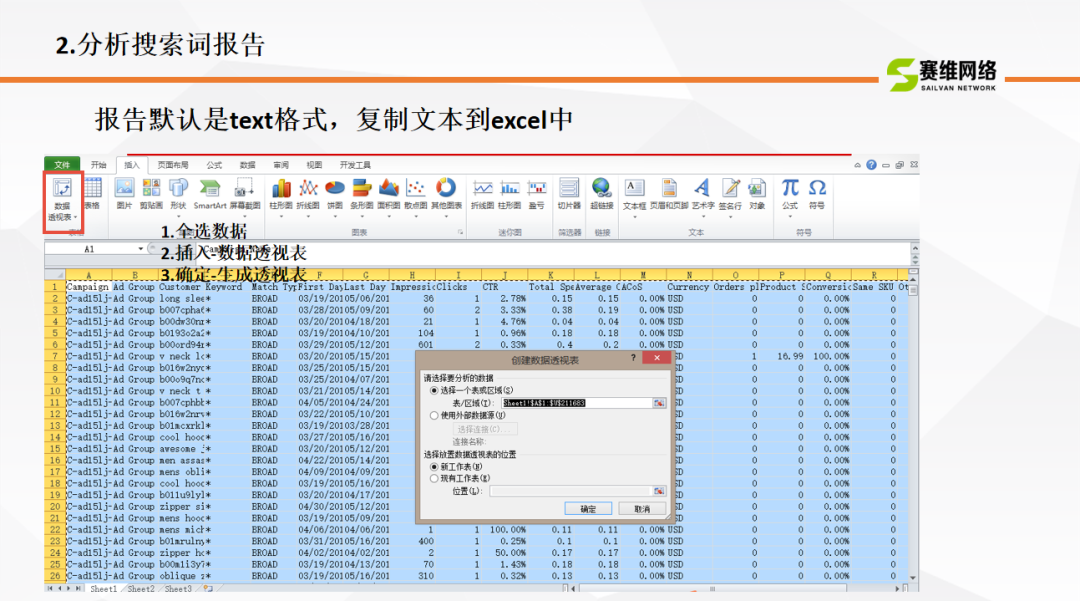The image size is (1080, 601).
Task: Click the 图片 insert picture icon
Action: click(124, 188)
